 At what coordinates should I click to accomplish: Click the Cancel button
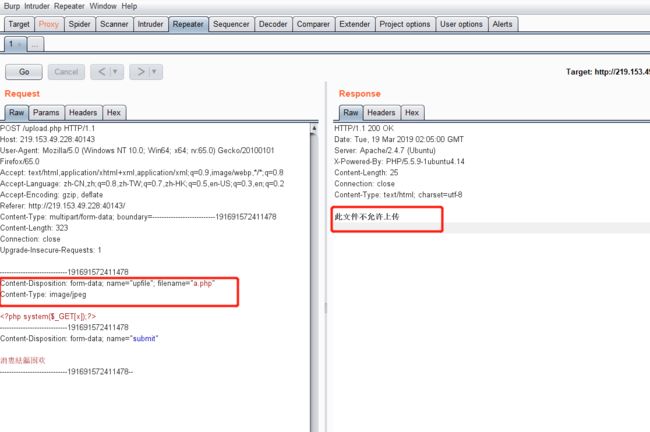66,72
